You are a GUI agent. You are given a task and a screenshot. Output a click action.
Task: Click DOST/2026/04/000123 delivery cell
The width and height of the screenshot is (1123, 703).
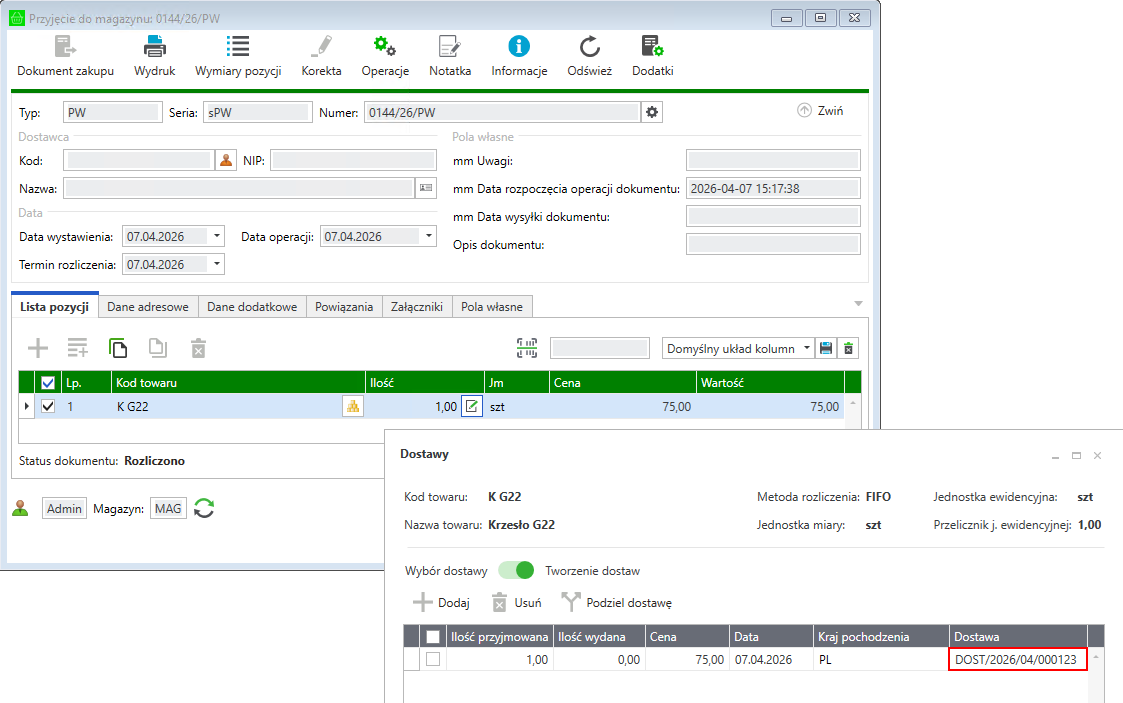pyautogui.click(x=1018, y=659)
